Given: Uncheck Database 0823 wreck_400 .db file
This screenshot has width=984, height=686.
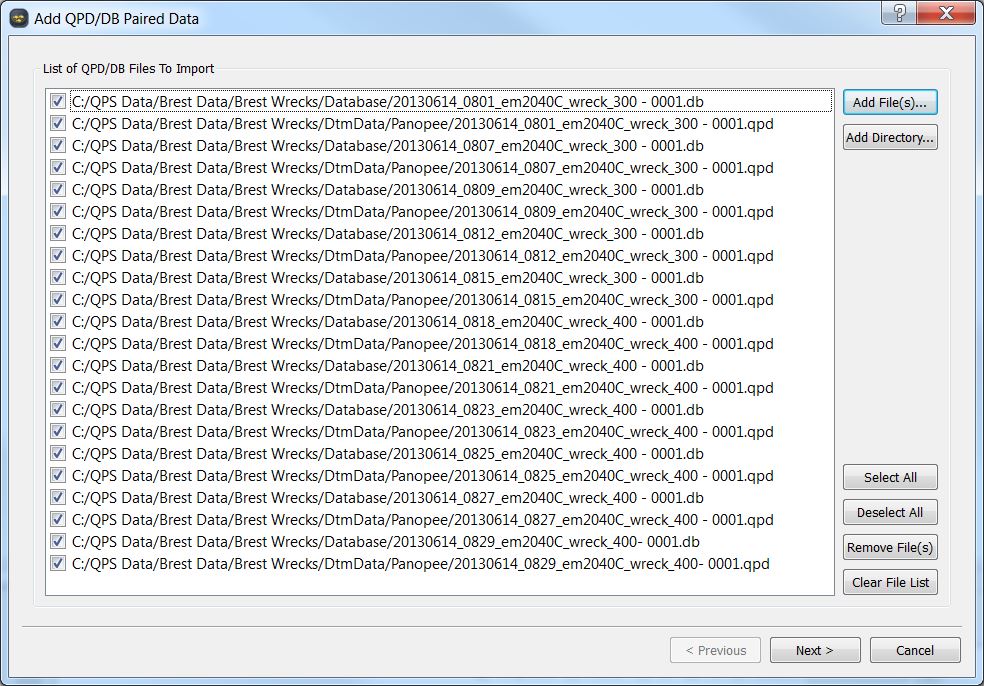Looking at the screenshot, I should click(58, 409).
